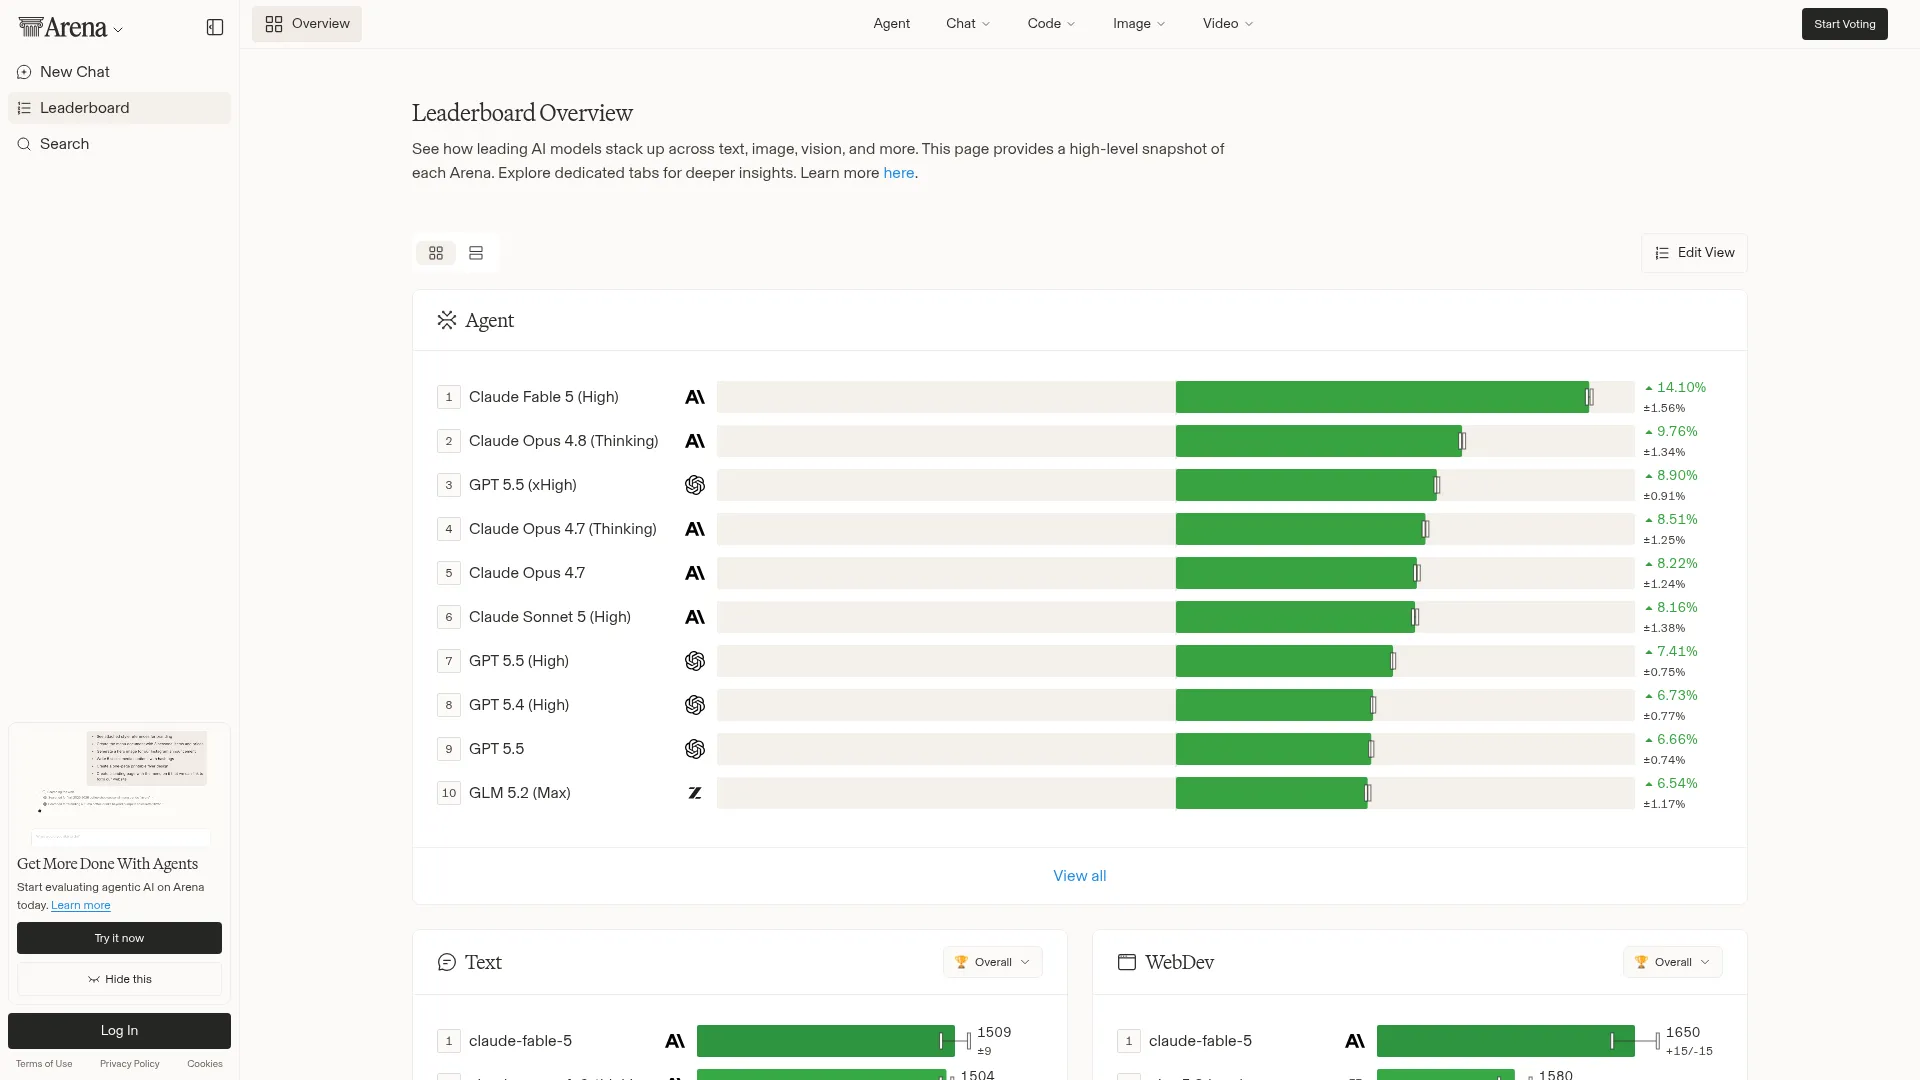The image size is (1920, 1080).
Task: Open Privacy Policy link
Action: tap(130, 1064)
